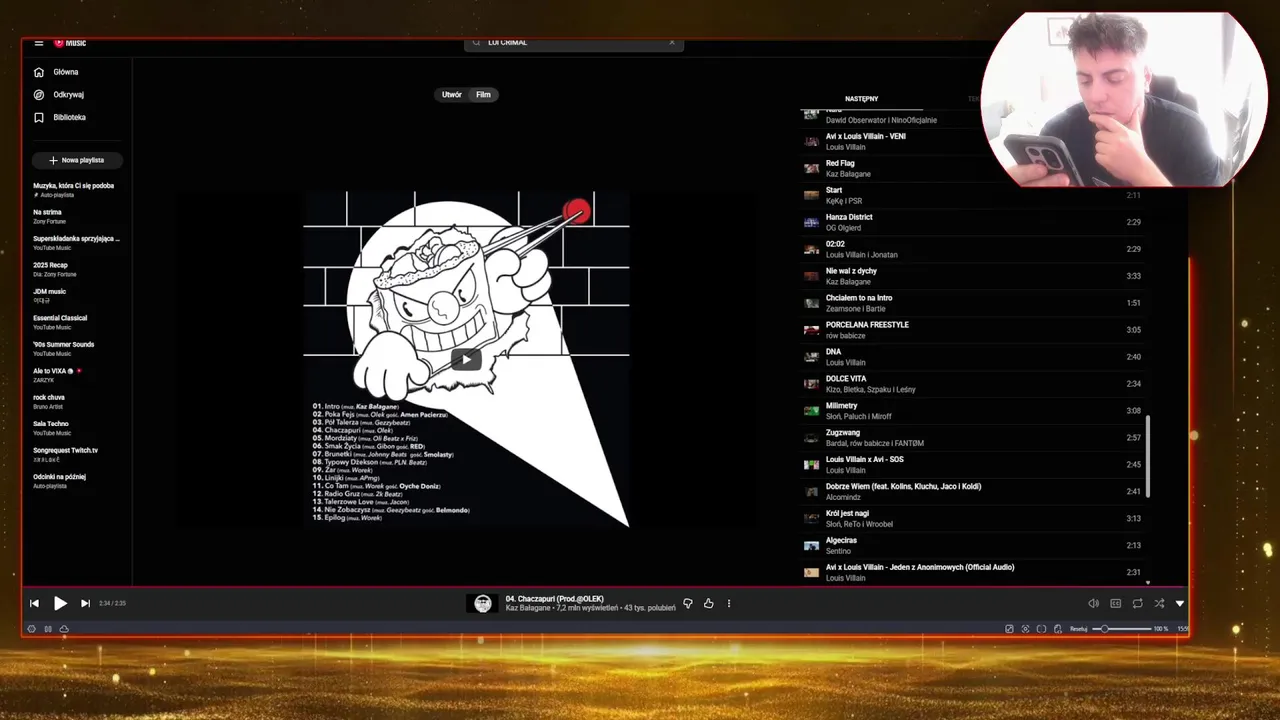Toggle shuffle mode
Image resolution: width=1280 pixels, height=720 pixels.
pyautogui.click(x=1159, y=603)
